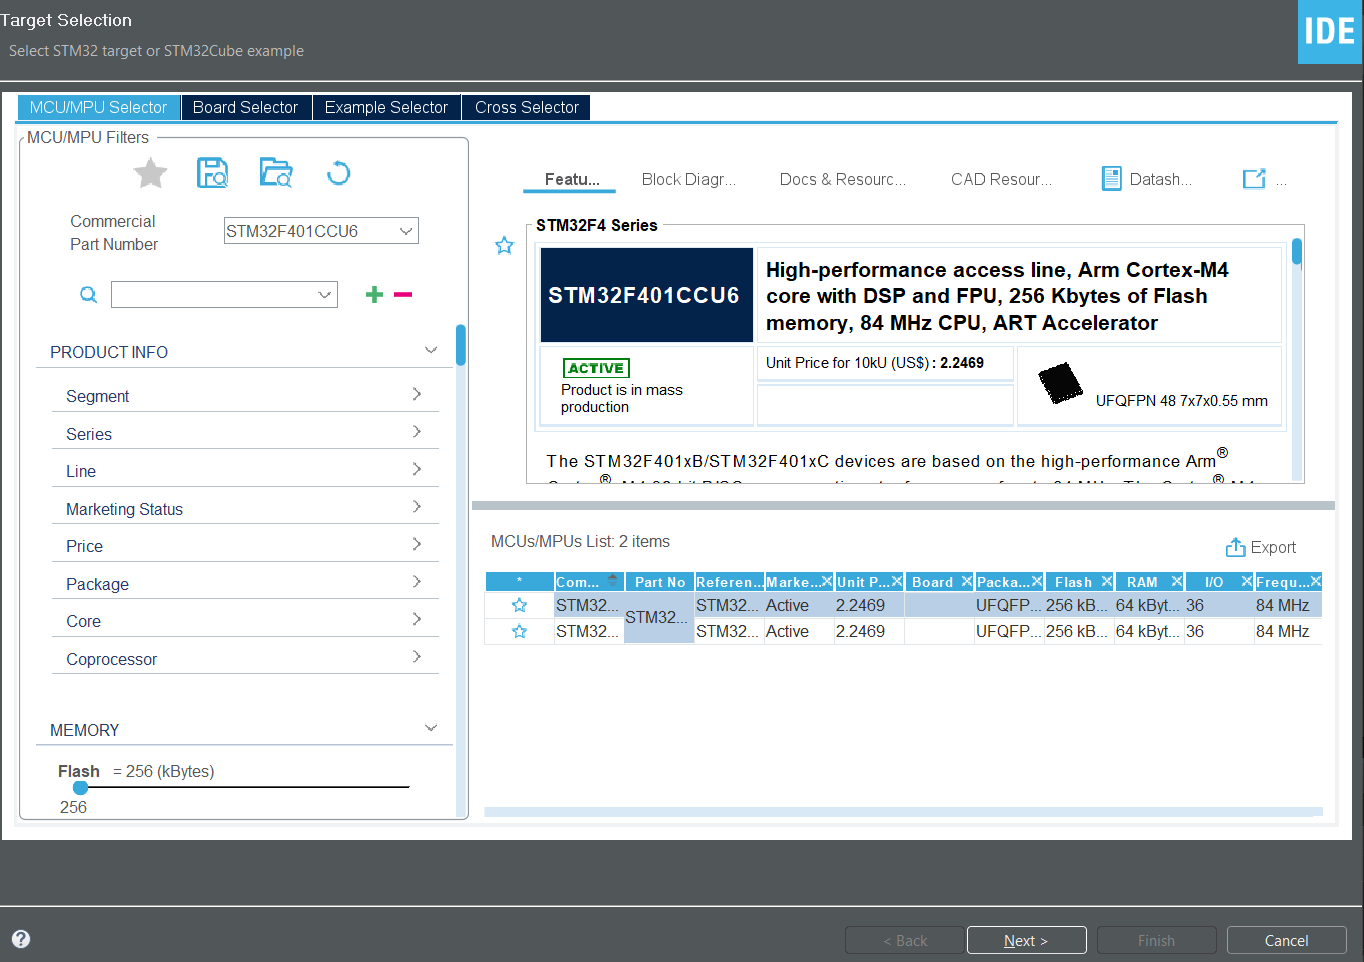Open help via the question mark icon
The width and height of the screenshot is (1364, 962).
pyautogui.click(x=21, y=939)
